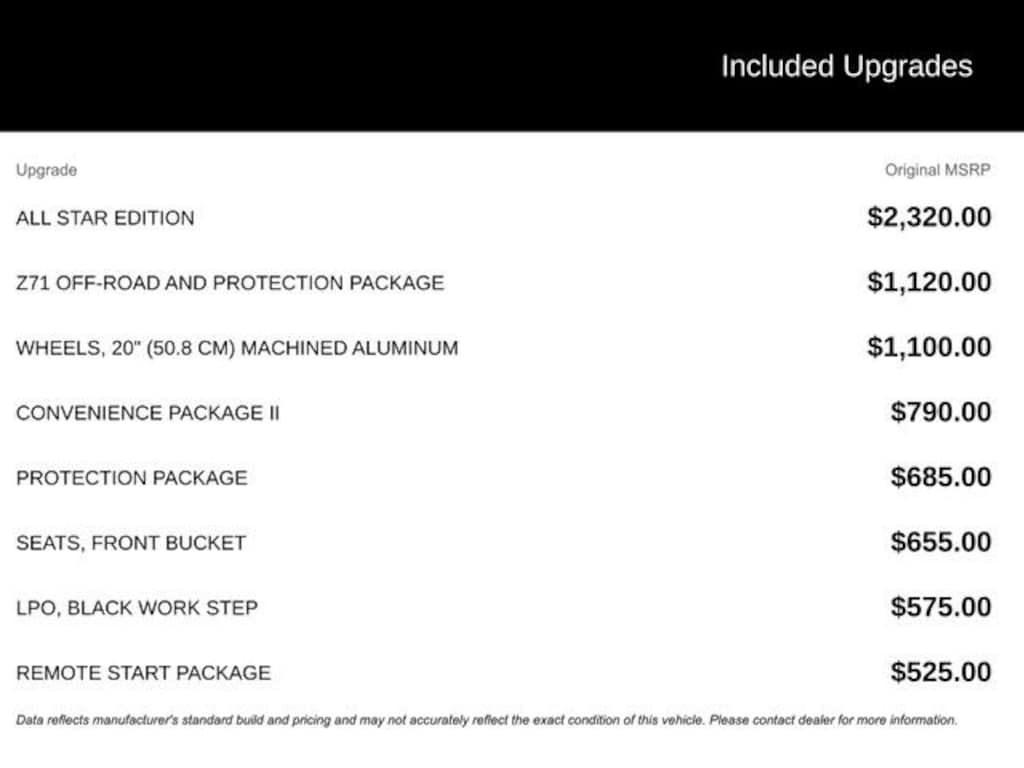Click the $655.00 price
Image resolution: width=1024 pixels, height=768 pixels.
tap(941, 543)
